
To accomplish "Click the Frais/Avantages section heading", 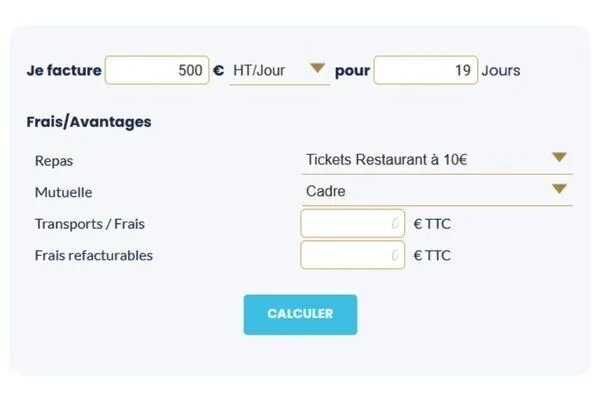I will point(89,122).
